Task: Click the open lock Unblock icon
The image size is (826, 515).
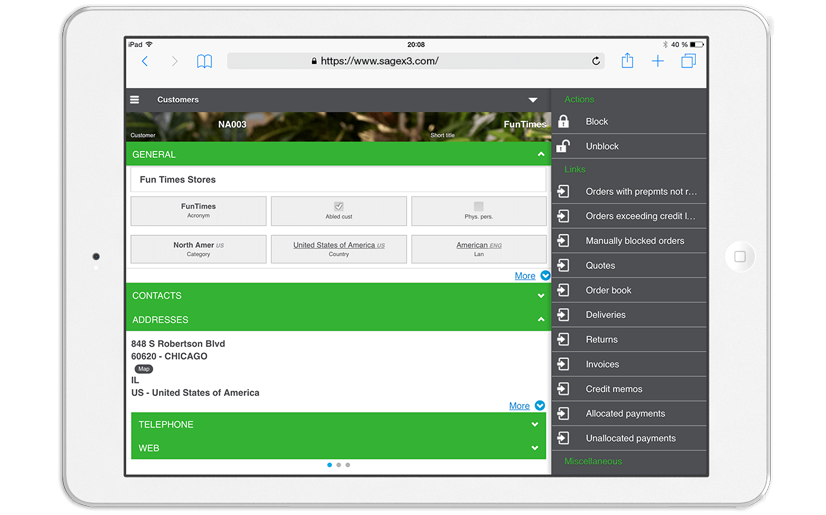Action: click(x=563, y=146)
